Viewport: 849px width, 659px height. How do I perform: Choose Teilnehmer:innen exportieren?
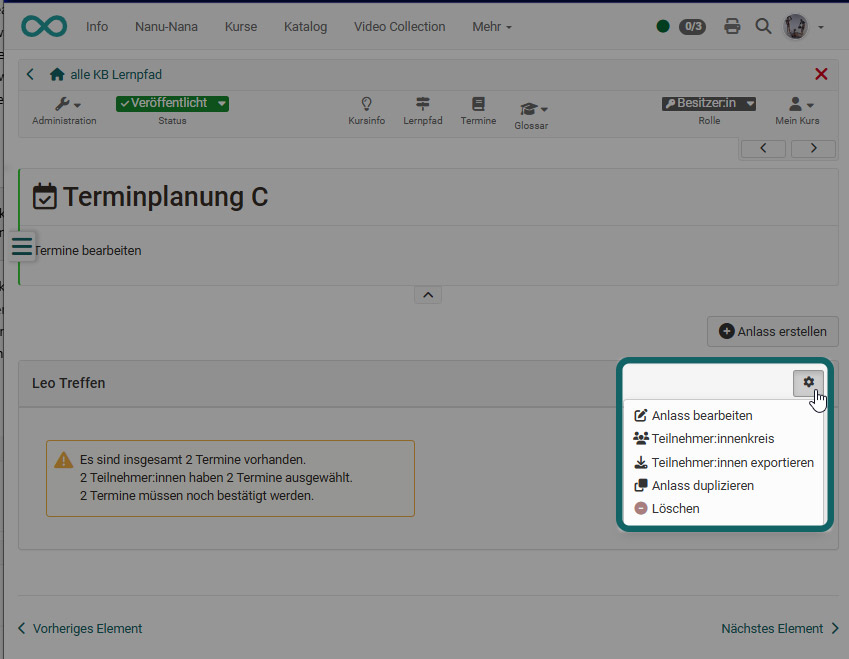(724, 462)
